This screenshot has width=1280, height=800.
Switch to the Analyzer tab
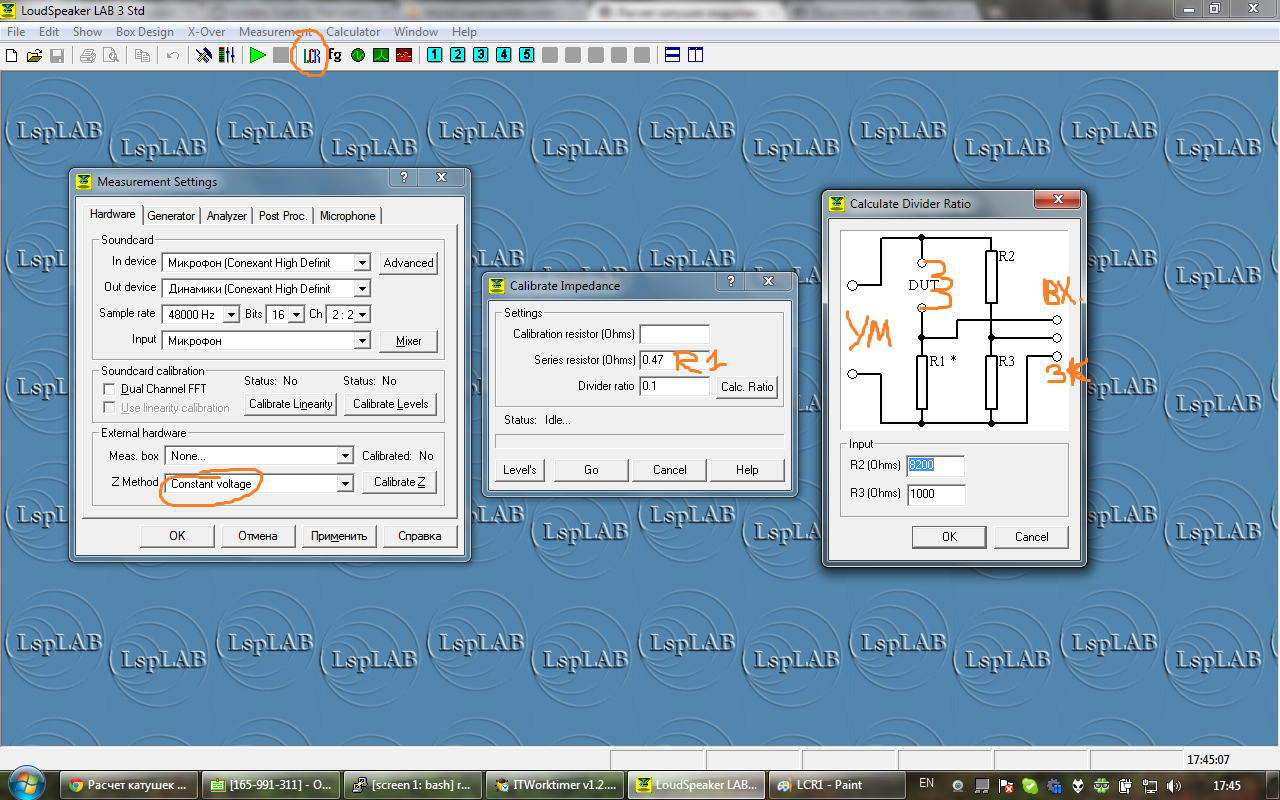pyautogui.click(x=227, y=216)
